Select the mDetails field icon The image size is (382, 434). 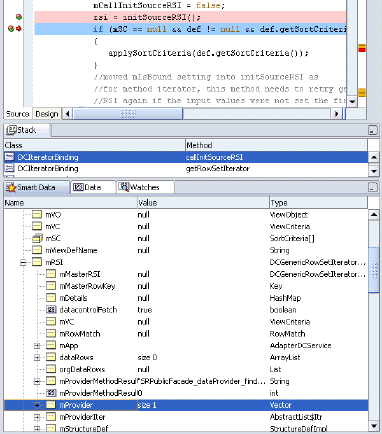(51, 298)
